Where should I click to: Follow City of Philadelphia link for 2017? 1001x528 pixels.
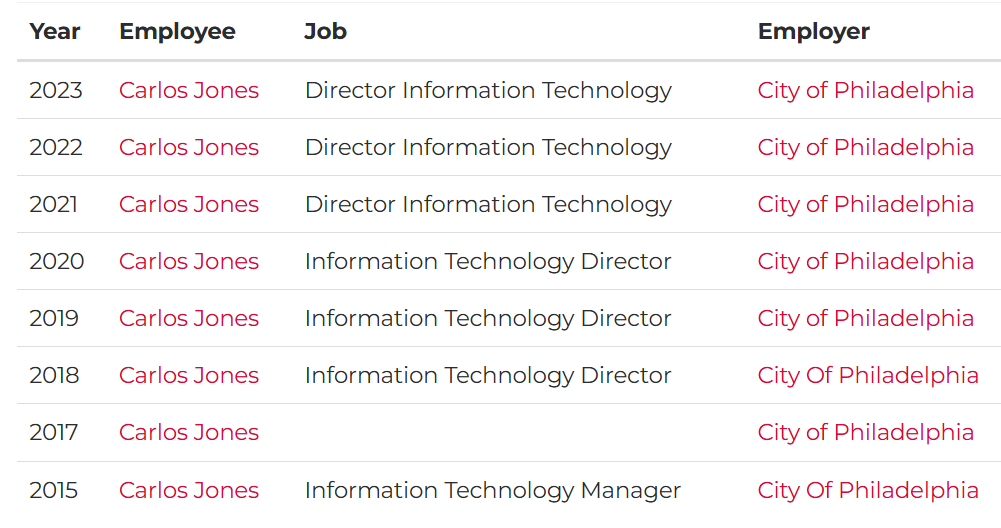pyautogui.click(x=866, y=433)
